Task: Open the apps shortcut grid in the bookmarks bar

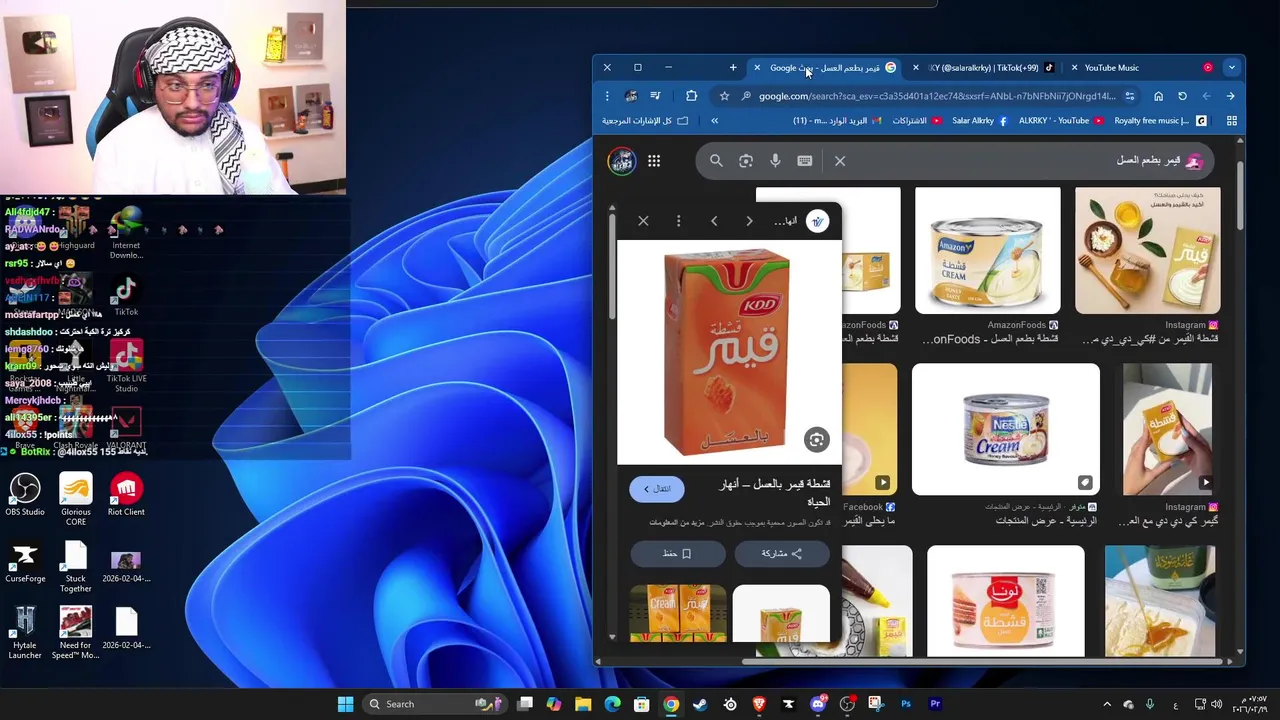Action: click(1232, 121)
